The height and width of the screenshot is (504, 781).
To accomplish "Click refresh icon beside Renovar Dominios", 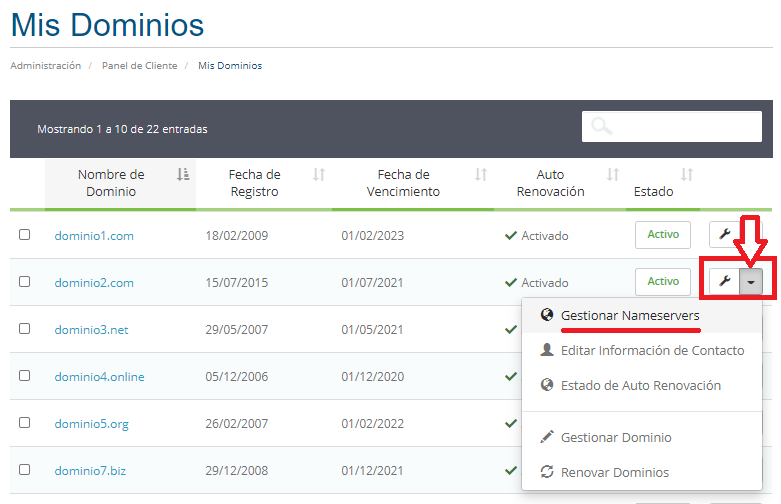I will (547, 472).
